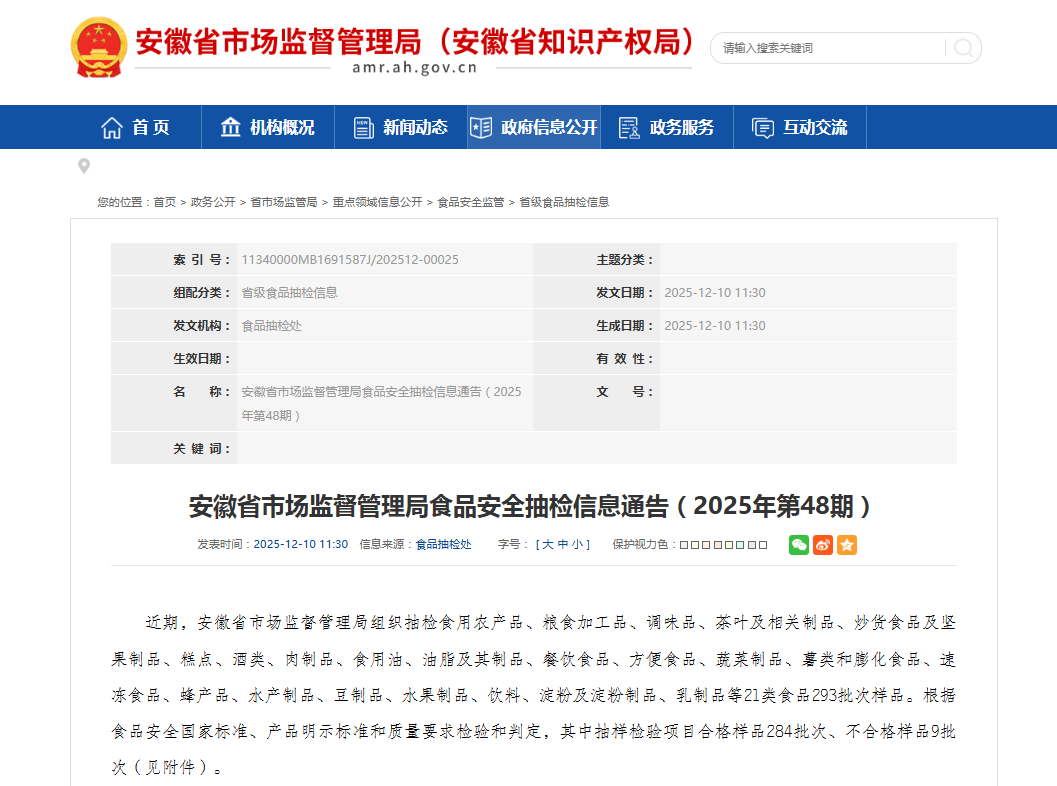Screen dimensions: 1057x786
Task: Open 首页 home tab in navigation
Action: (x=136, y=127)
